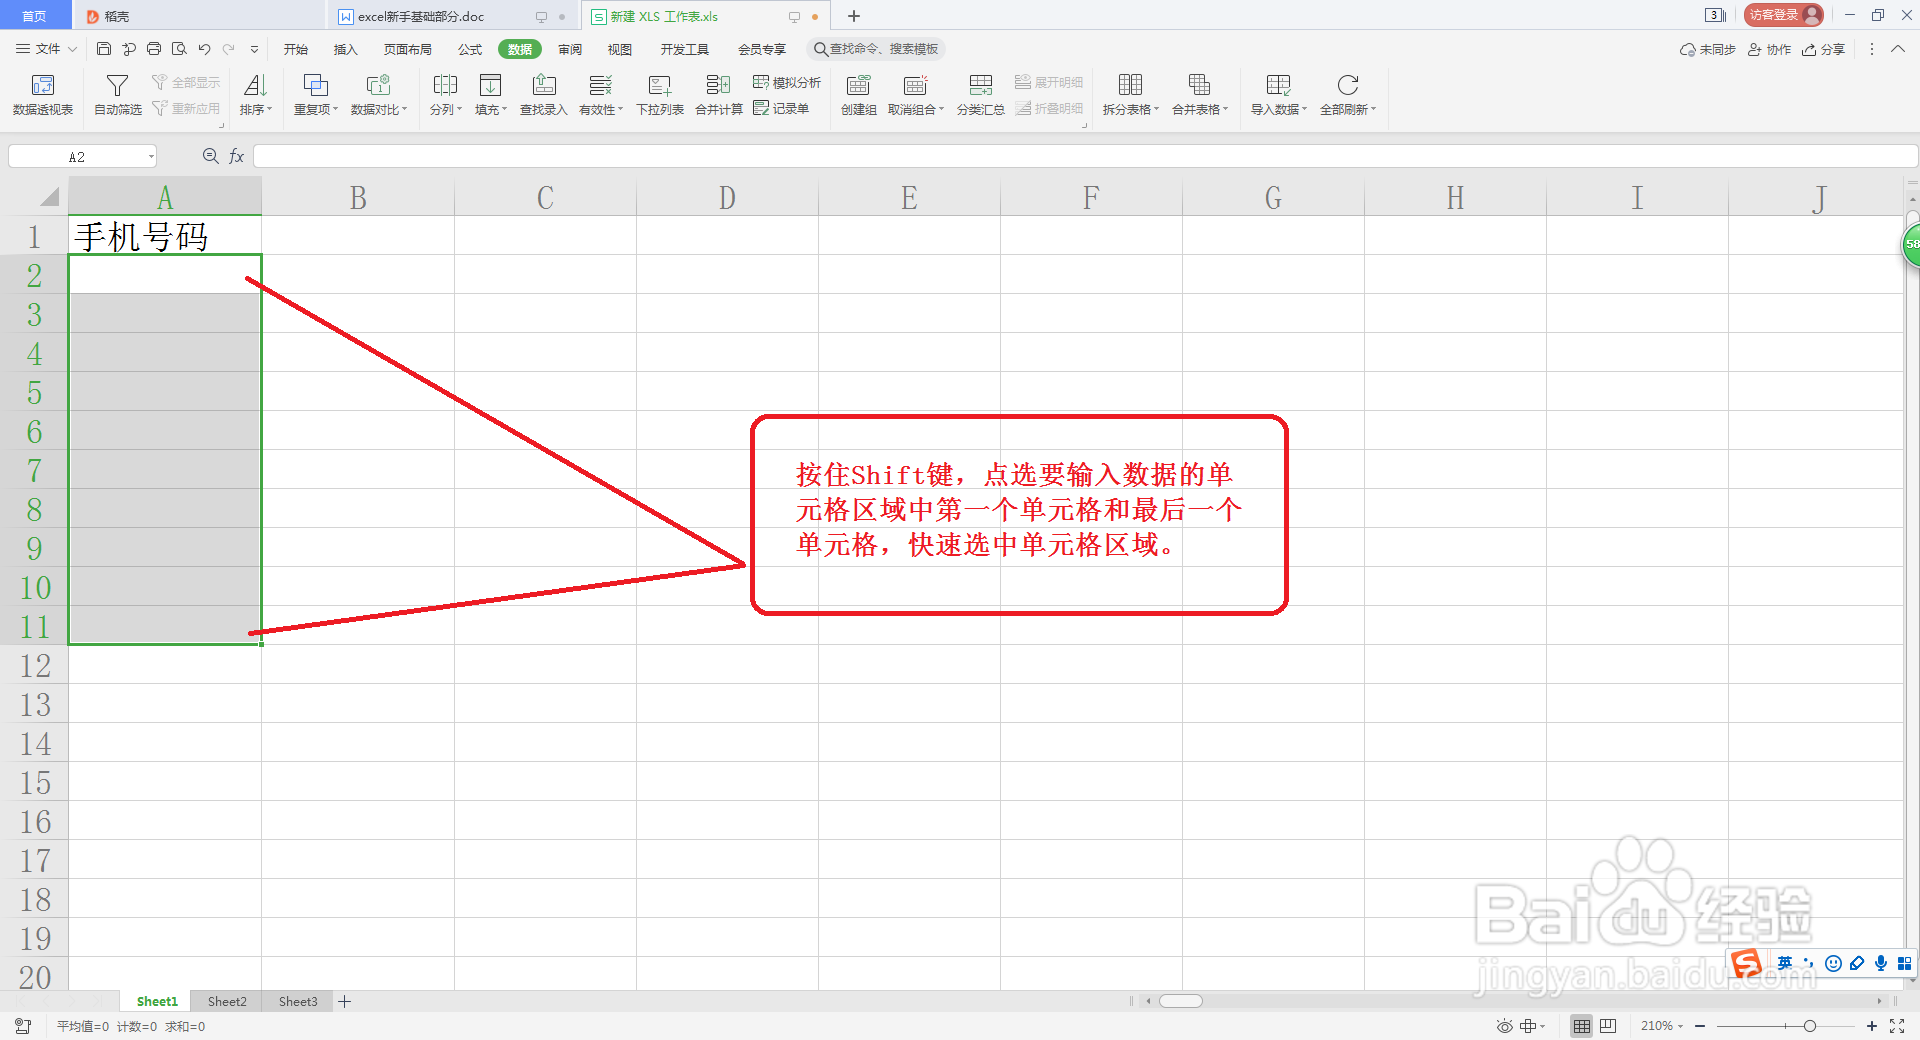Screen dimensions: 1920x1040
Task: Open the 查找录入 lookup entry tool
Action: click(543, 95)
